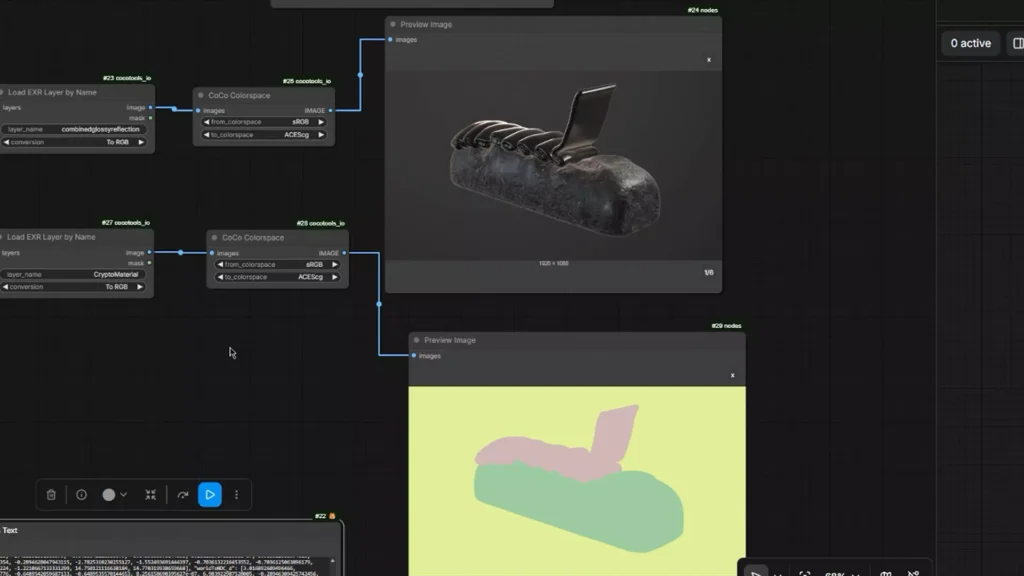This screenshot has width=1024, height=576.
Task: Collapse the lower CoCo Colorspace node via its dot
Action: coord(215,238)
